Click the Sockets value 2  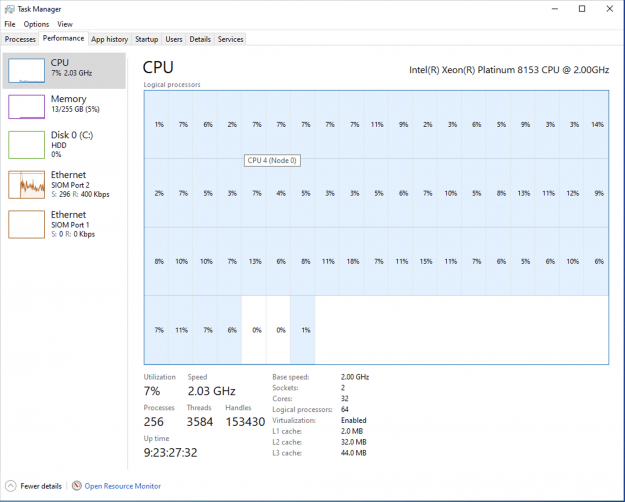tap(343, 388)
